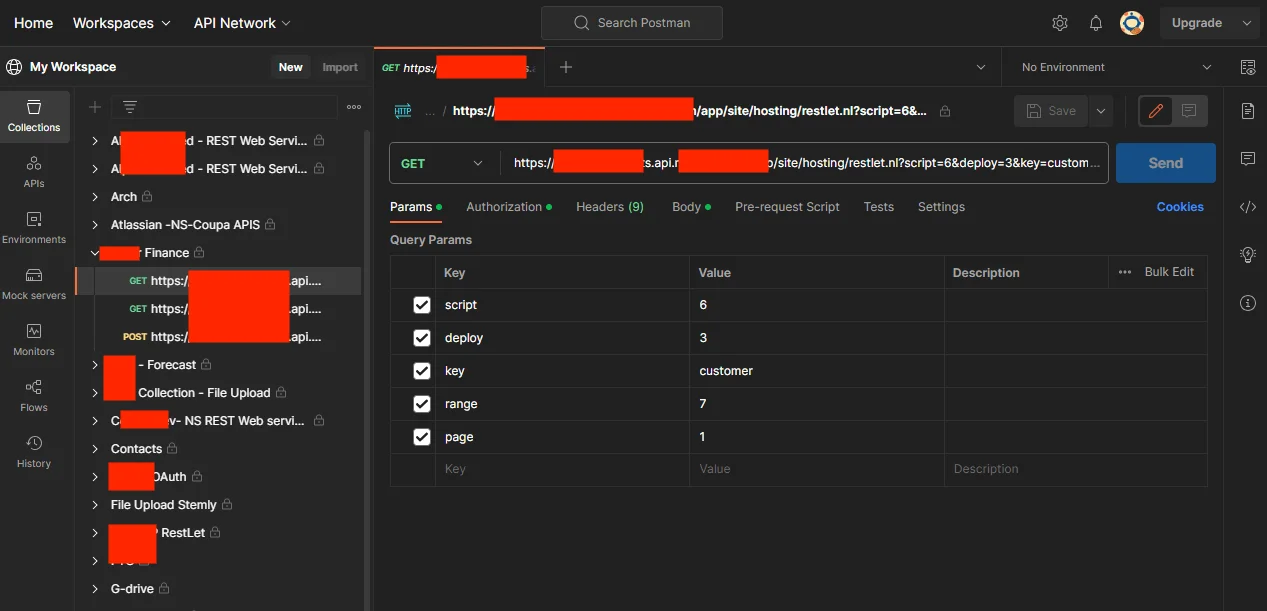Image resolution: width=1267 pixels, height=611 pixels.
Task: Open the collections three-dot options menu
Action: (354, 107)
